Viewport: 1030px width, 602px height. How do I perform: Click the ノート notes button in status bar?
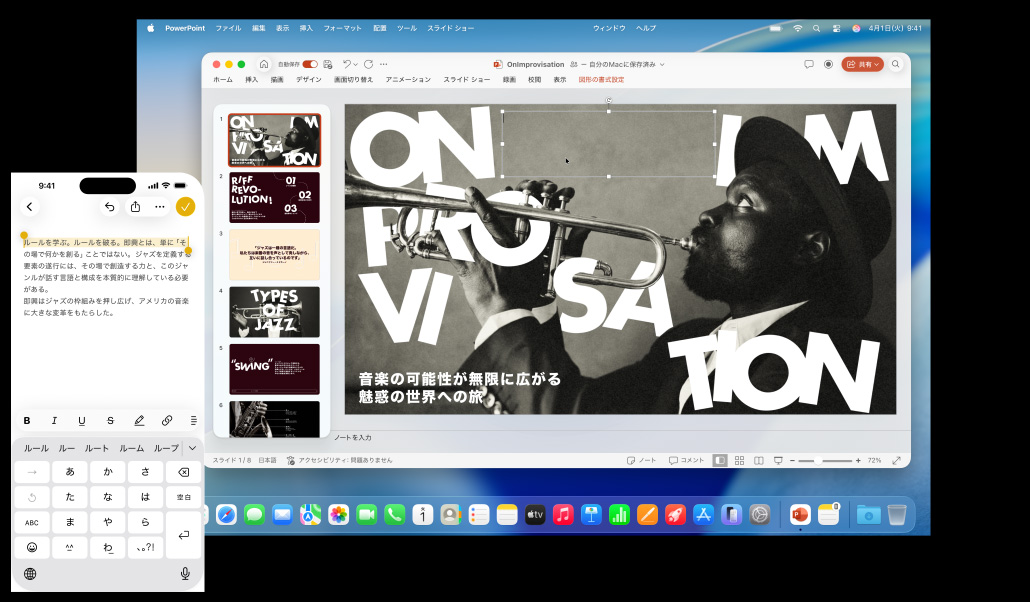click(642, 460)
